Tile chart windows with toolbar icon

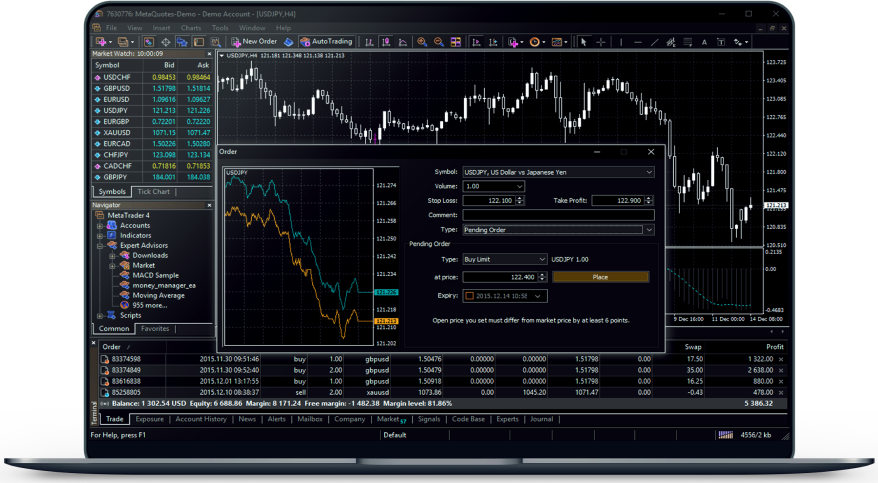[456, 42]
